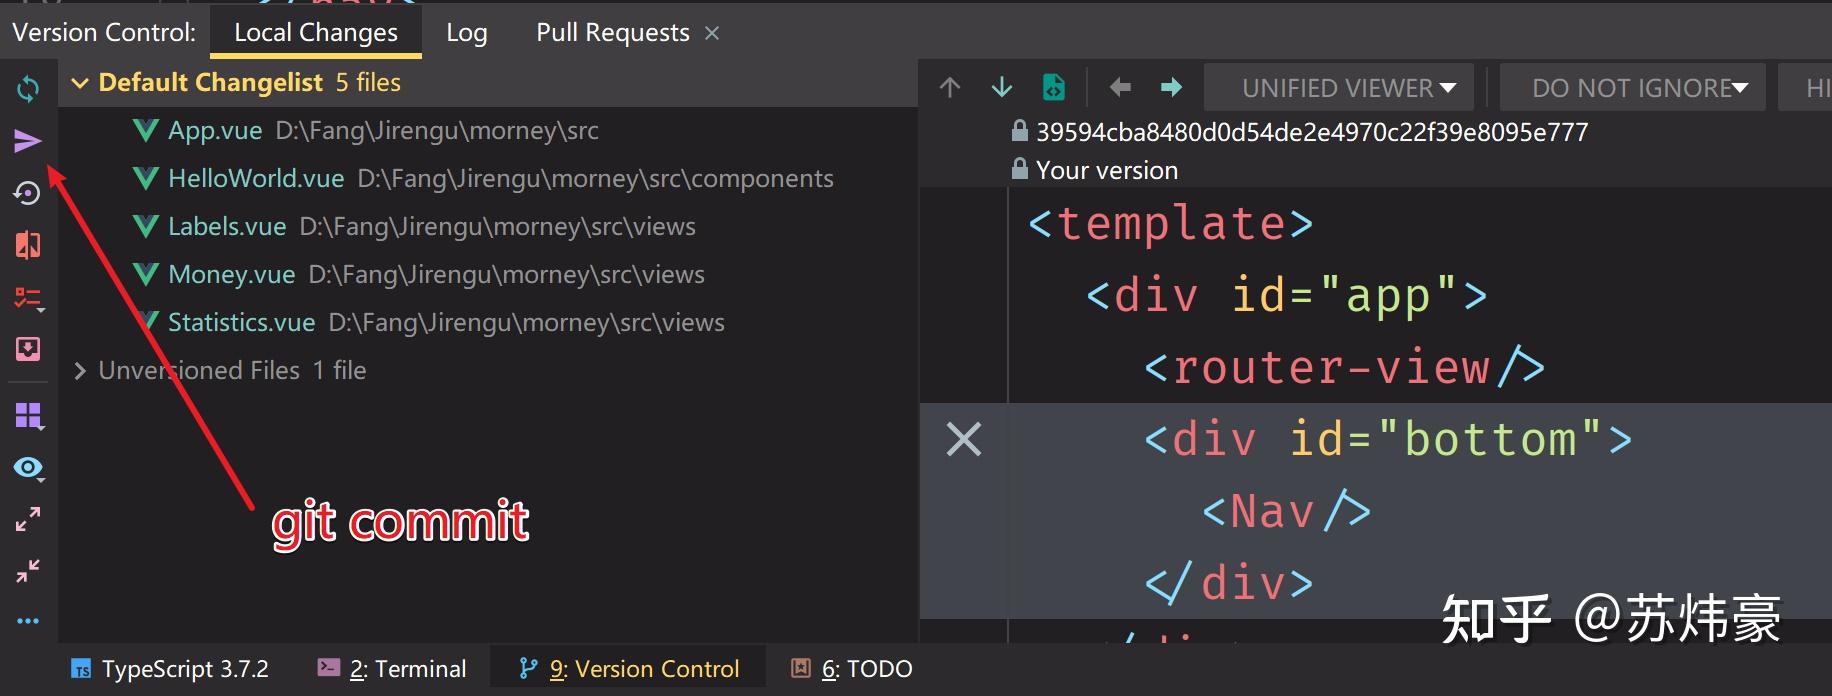Image resolution: width=1832 pixels, height=696 pixels.
Task: Click the Nav tag line in diff
Action: tap(1286, 511)
